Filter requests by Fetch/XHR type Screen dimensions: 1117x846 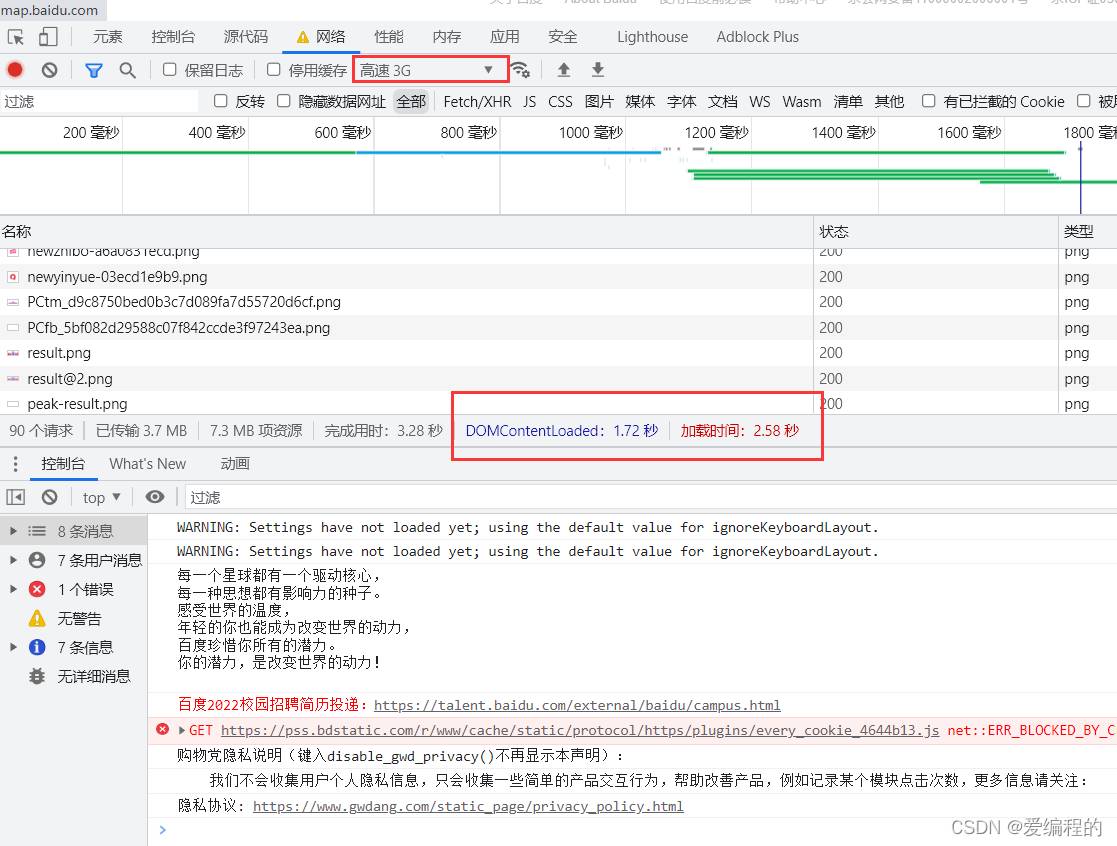477,102
